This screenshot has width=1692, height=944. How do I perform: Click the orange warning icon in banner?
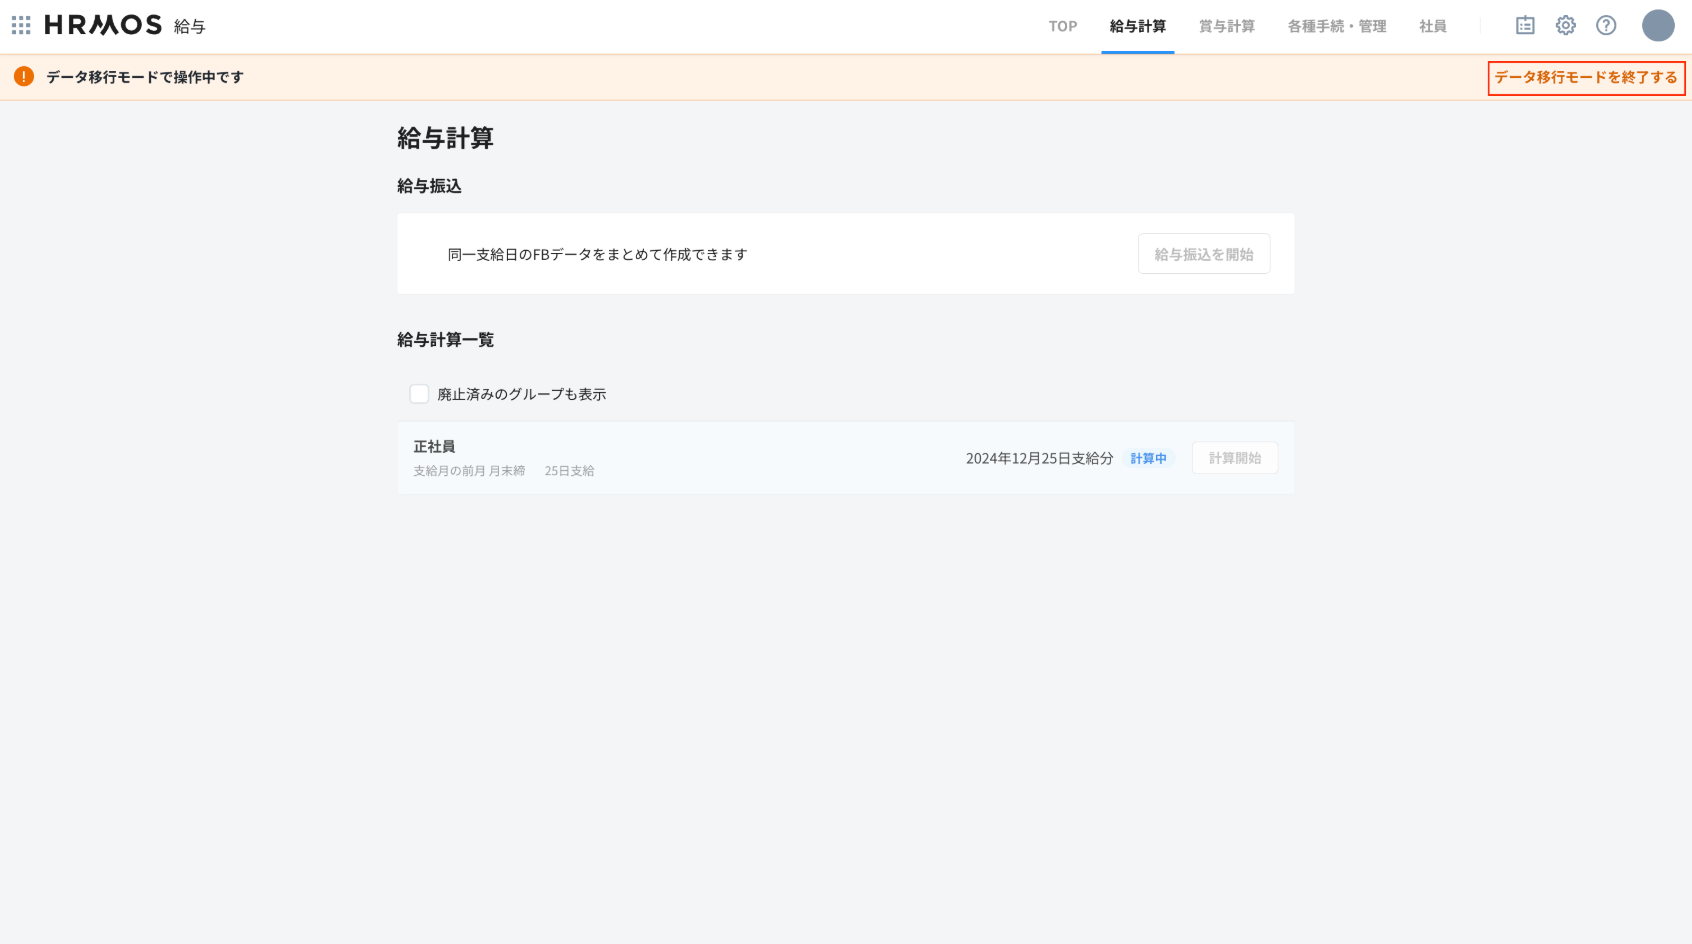click(x=24, y=77)
